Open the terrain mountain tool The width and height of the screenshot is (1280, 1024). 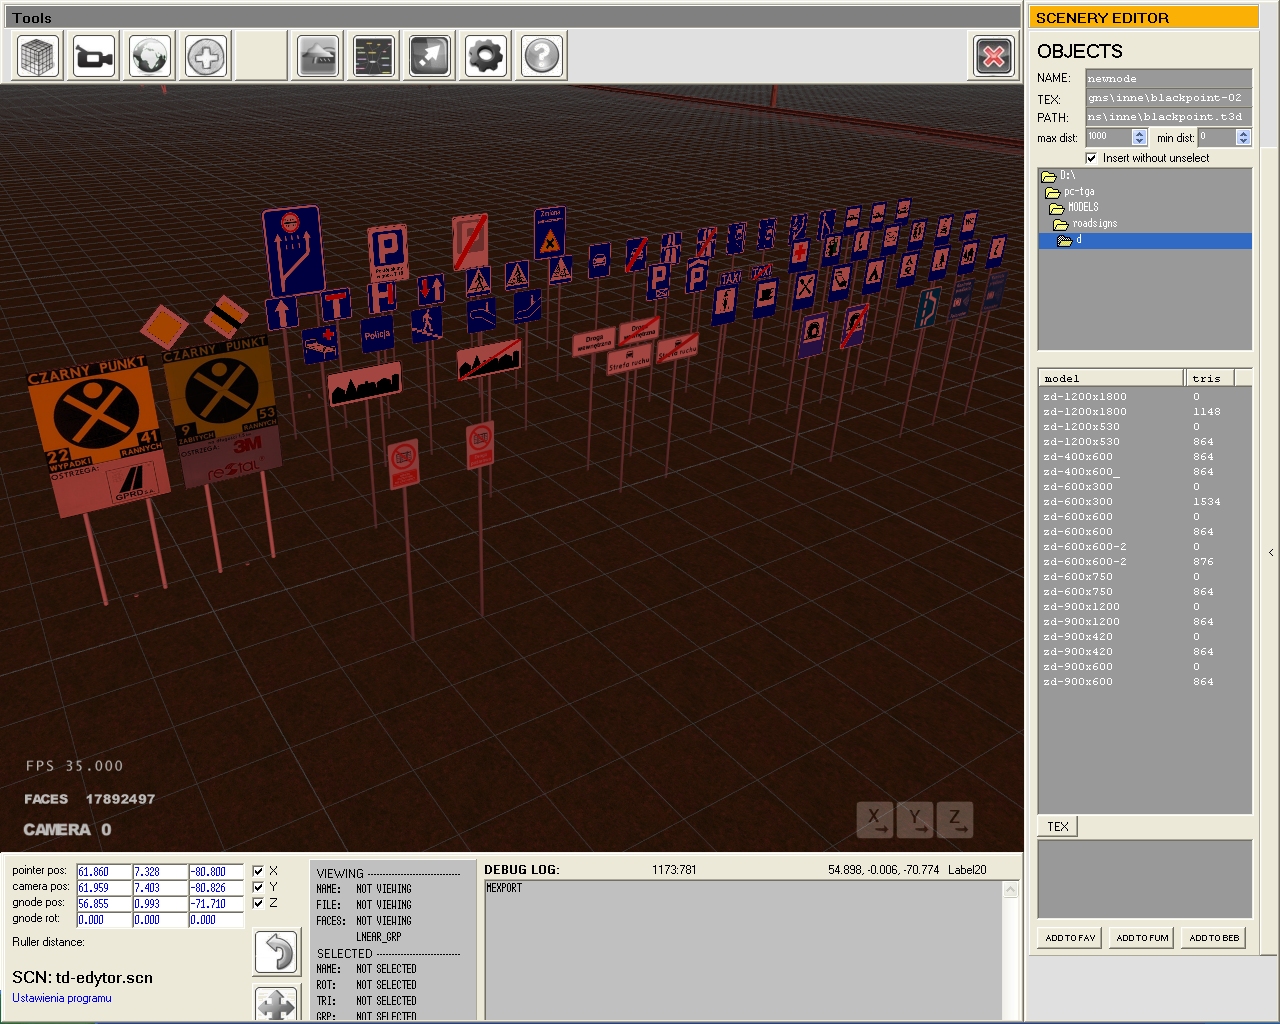coord(319,56)
